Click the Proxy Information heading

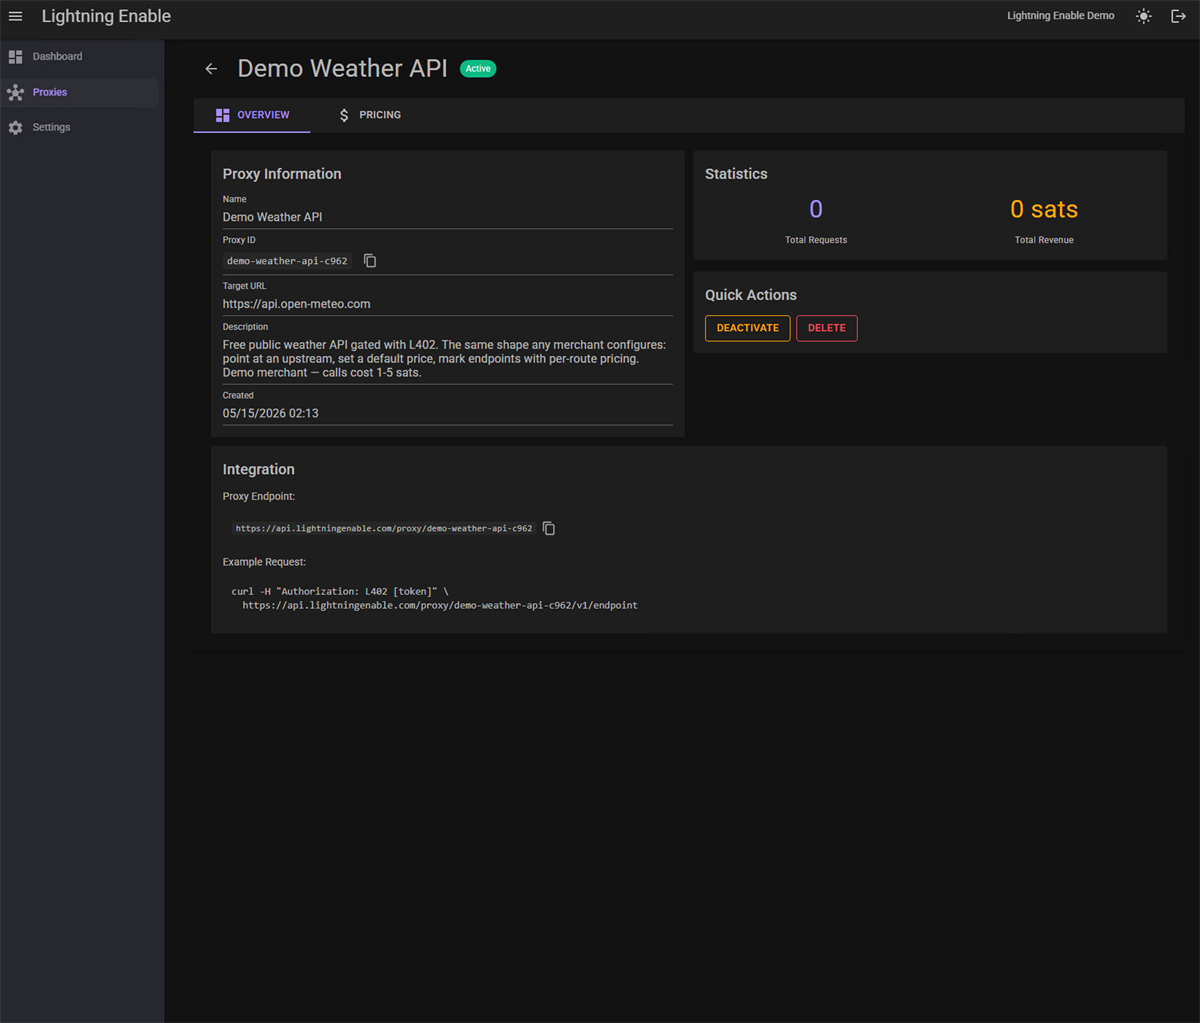282,174
